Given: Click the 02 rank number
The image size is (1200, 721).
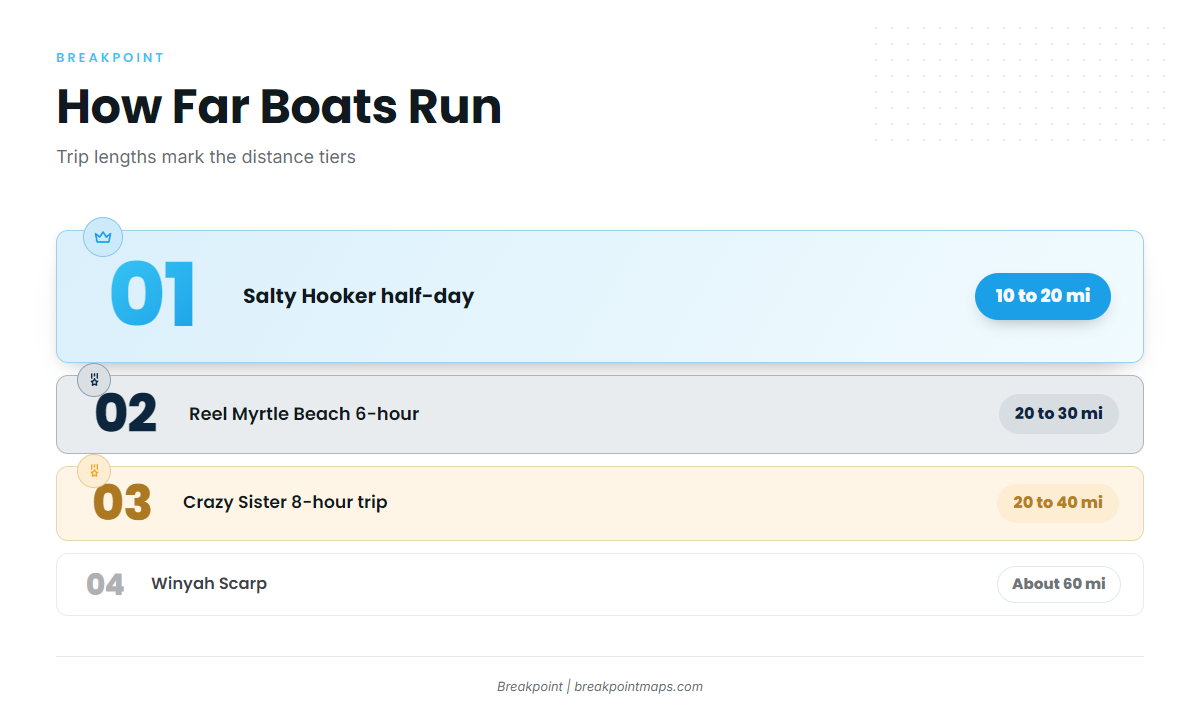Looking at the screenshot, I should (126, 414).
